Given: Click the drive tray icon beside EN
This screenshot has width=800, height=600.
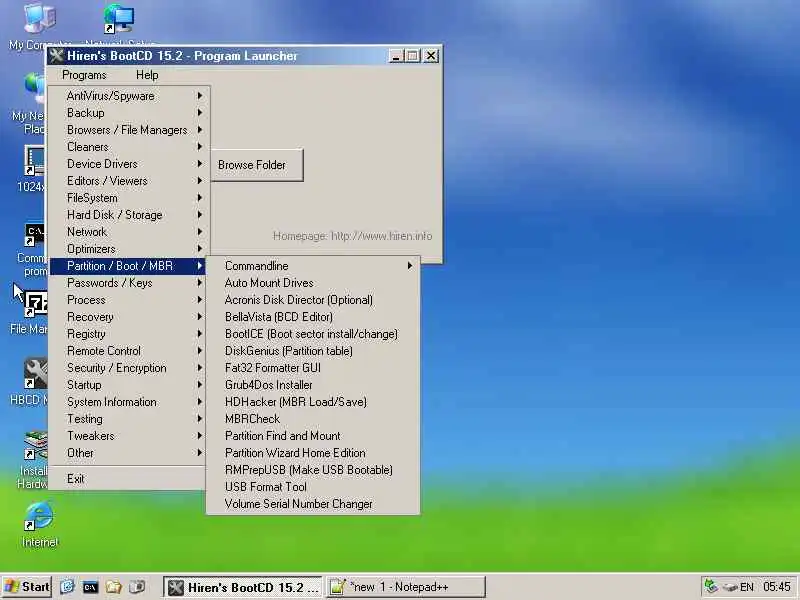Looking at the screenshot, I should click(x=731, y=587).
